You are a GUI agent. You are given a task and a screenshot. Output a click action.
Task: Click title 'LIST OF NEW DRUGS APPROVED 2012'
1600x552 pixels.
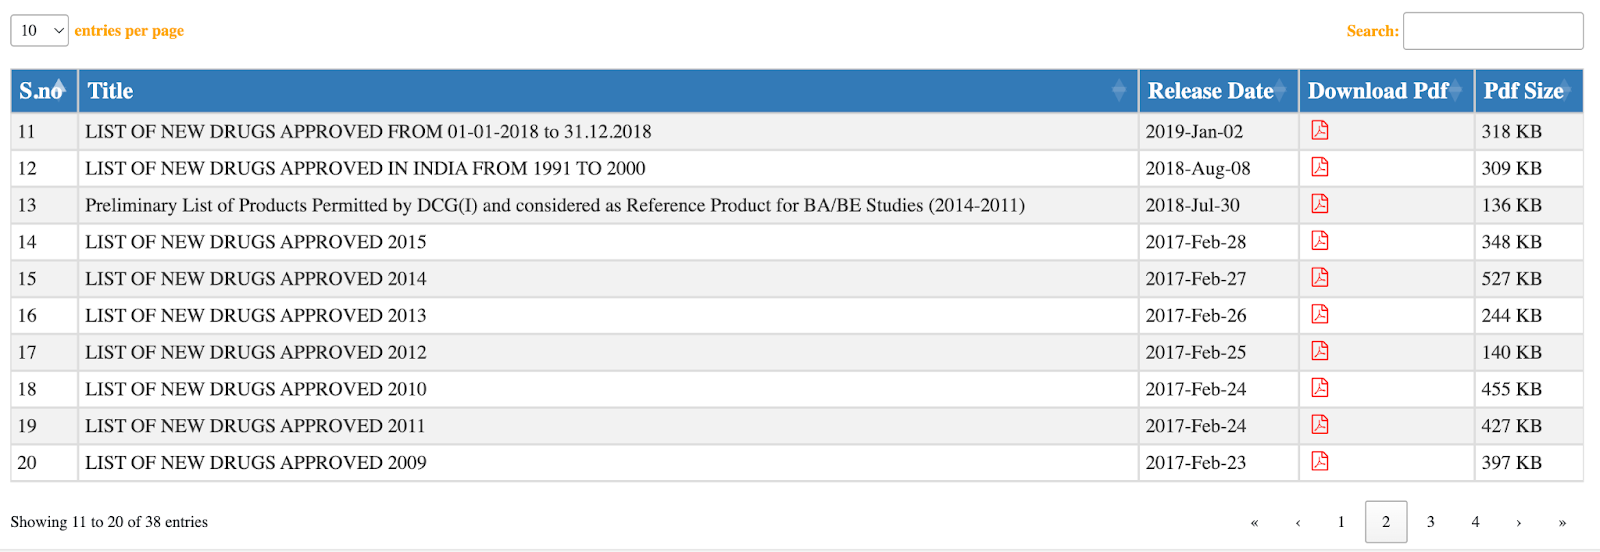click(256, 353)
